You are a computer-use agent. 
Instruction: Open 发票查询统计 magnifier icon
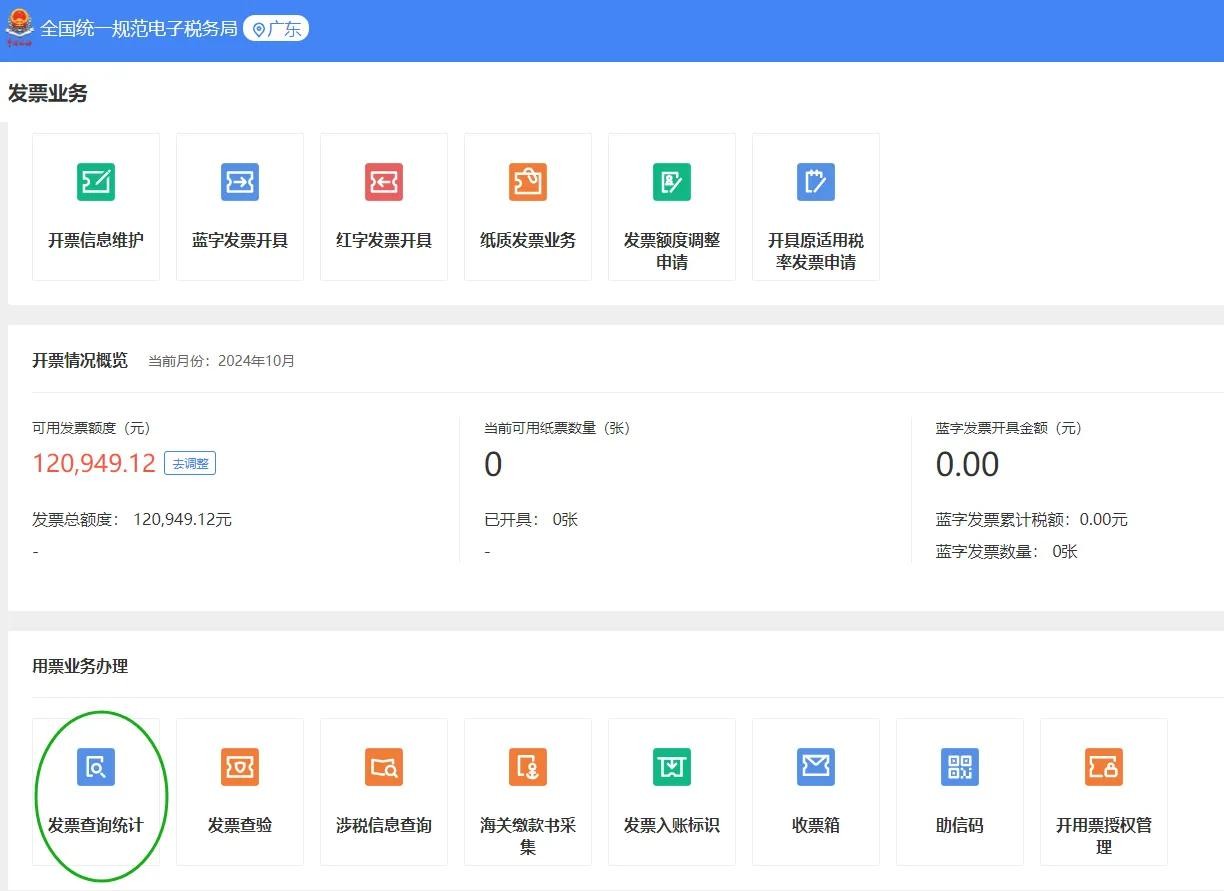(x=96, y=767)
